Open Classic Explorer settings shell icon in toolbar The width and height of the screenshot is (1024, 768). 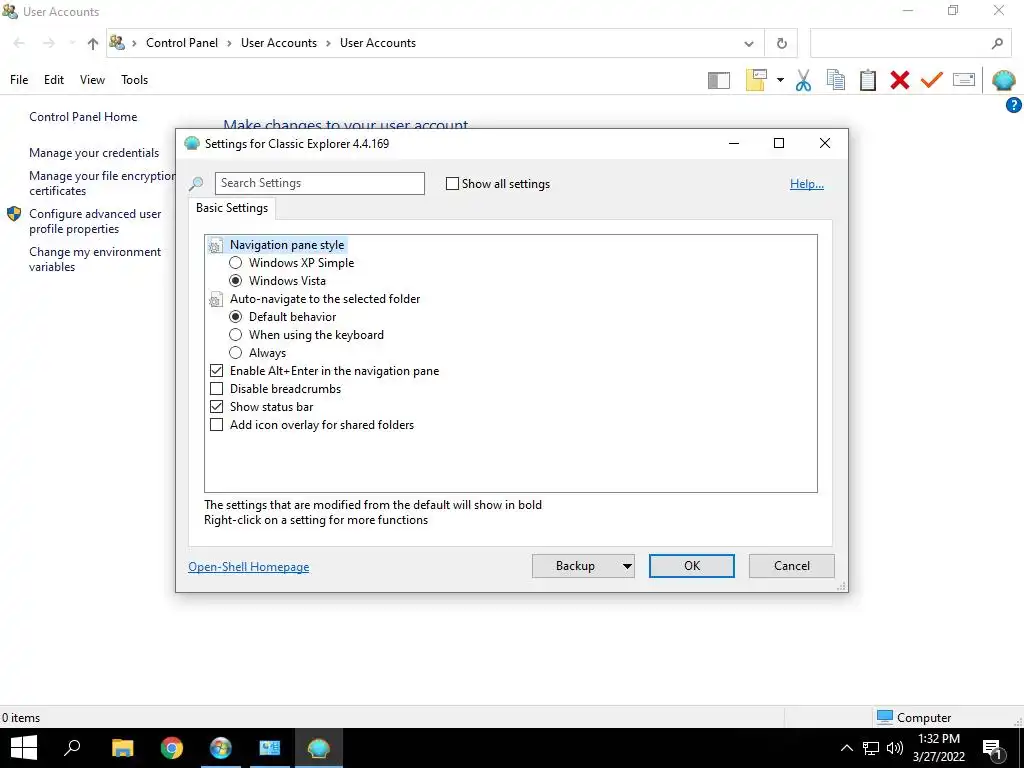[1003, 80]
